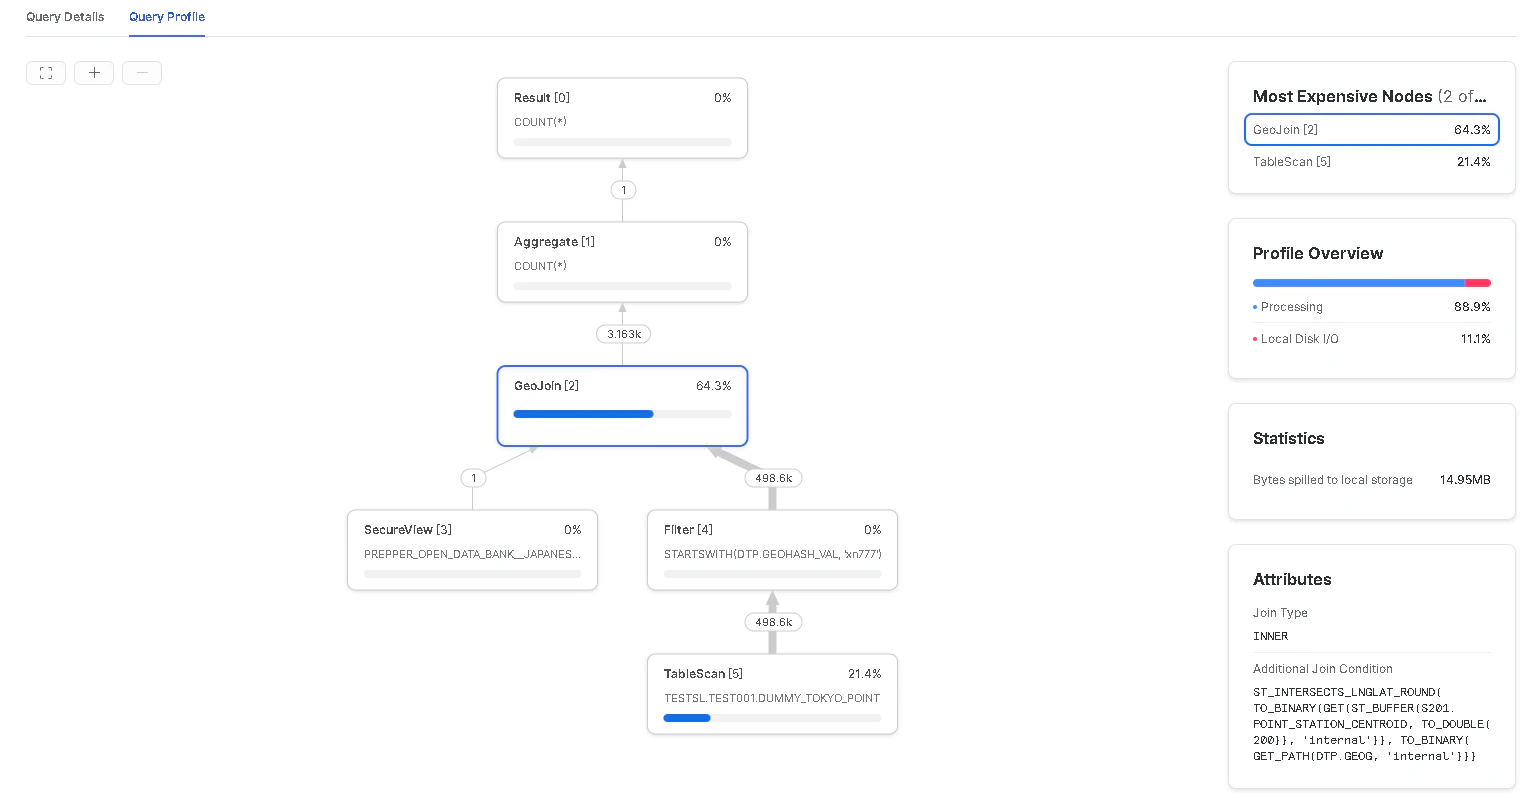
Task: Click the 498.6k label above Filter node
Action: 773,478
